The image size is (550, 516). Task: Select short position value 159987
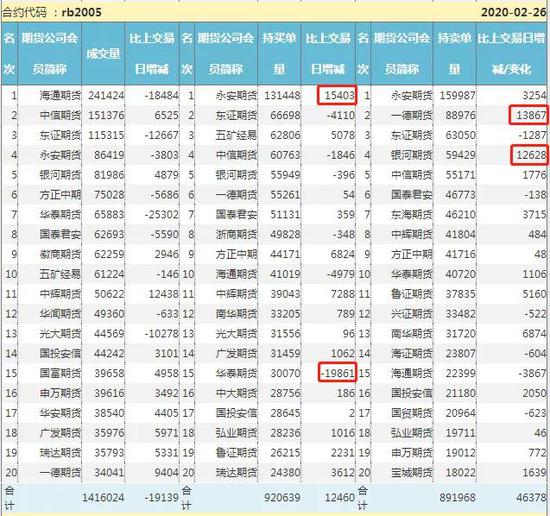coord(458,95)
